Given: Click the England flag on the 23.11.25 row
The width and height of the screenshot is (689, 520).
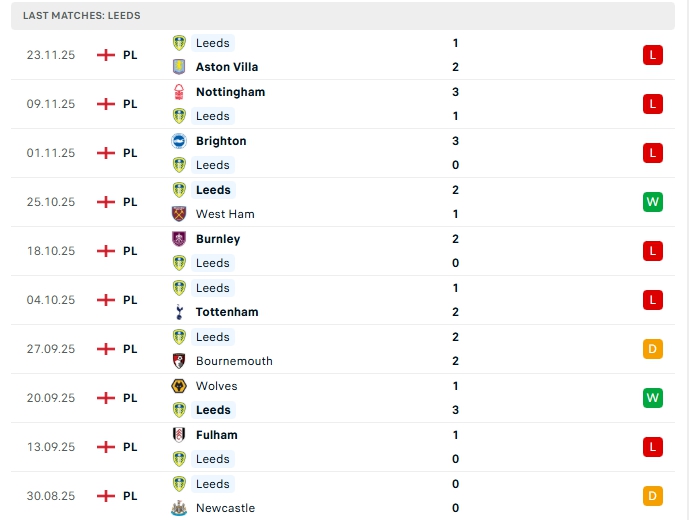Looking at the screenshot, I should (105, 55).
